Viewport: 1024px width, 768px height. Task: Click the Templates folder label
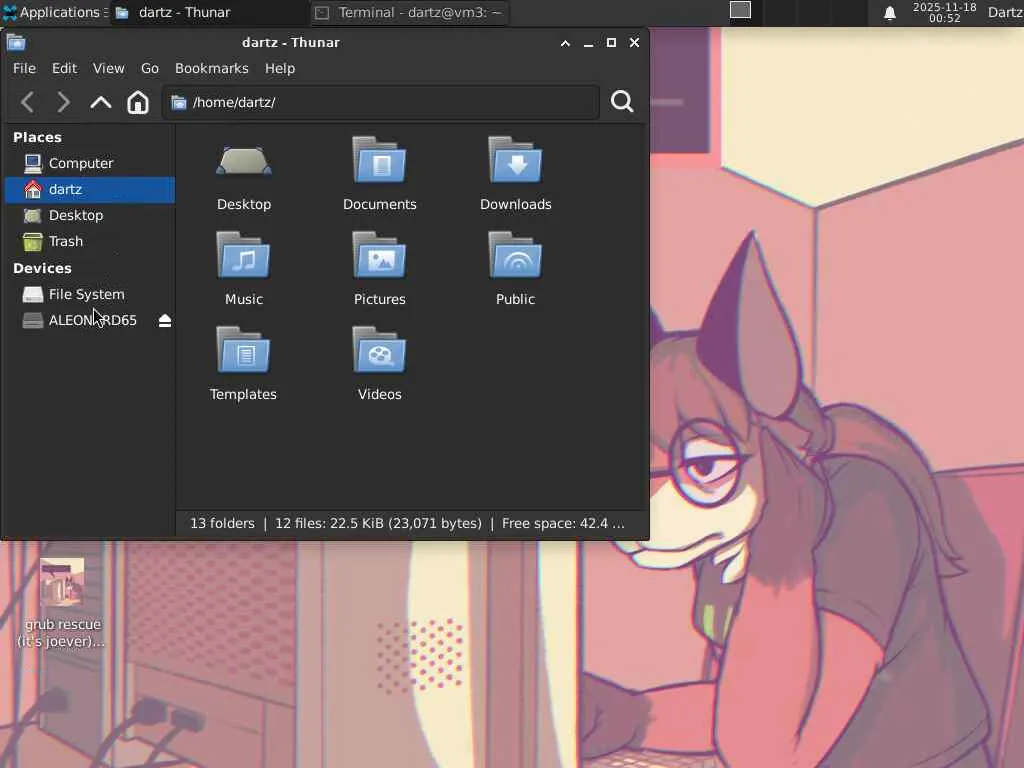tap(243, 394)
